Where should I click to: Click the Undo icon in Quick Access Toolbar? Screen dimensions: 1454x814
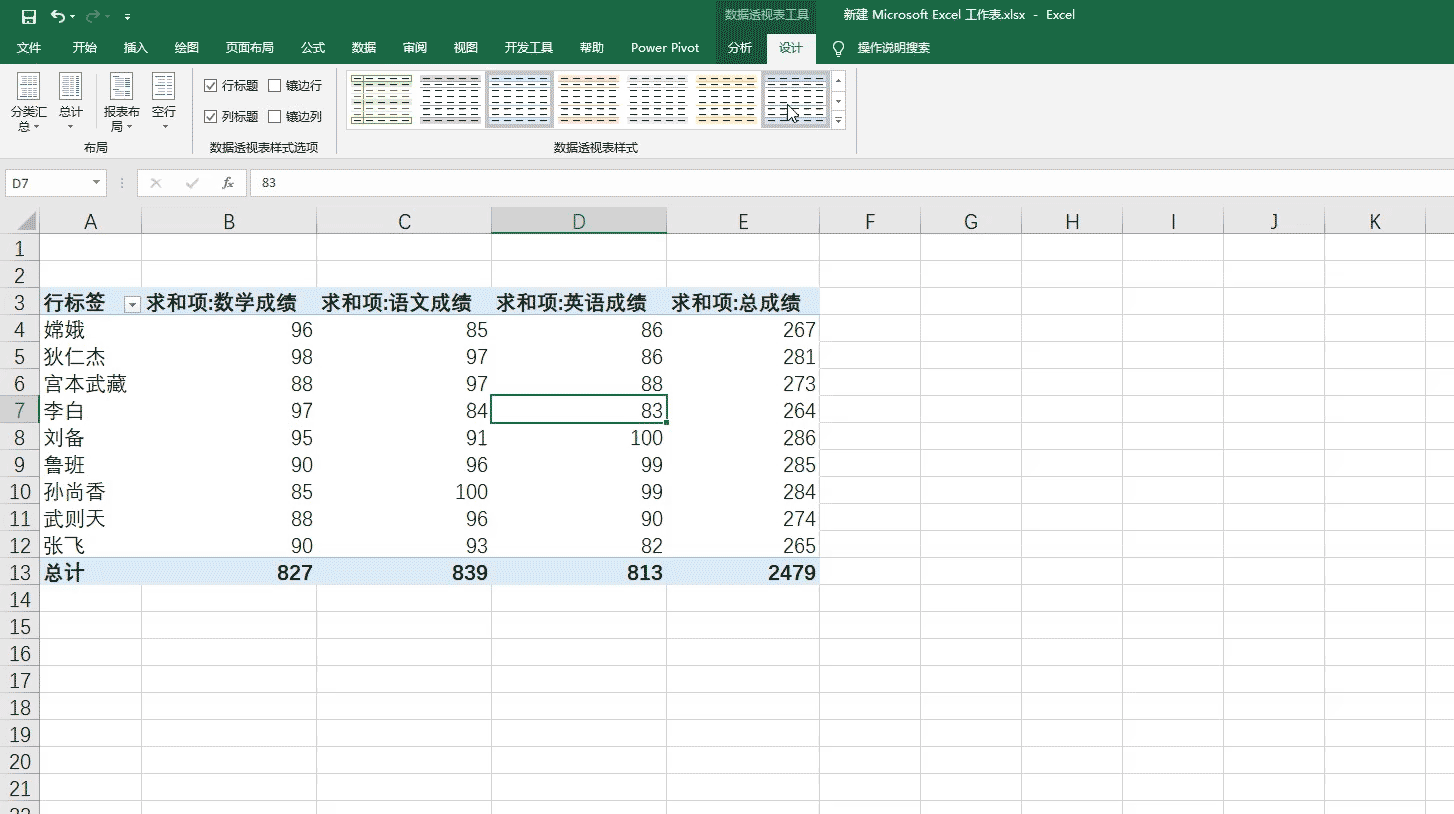tap(58, 16)
